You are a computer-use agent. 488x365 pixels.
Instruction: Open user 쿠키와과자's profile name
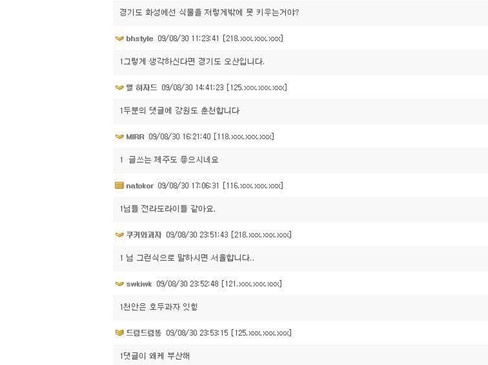[144, 235]
